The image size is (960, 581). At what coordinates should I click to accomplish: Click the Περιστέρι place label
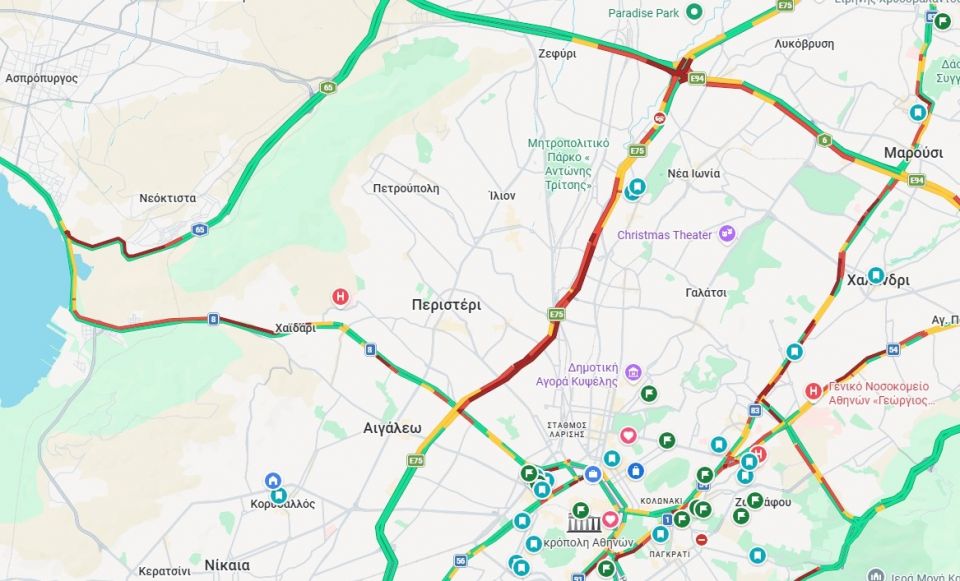pos(446,305)
